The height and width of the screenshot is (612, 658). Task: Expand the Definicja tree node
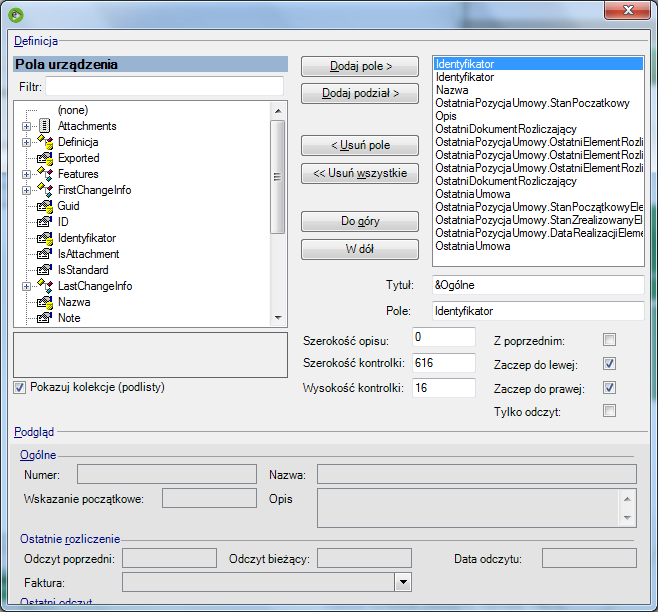coord(26,142)
